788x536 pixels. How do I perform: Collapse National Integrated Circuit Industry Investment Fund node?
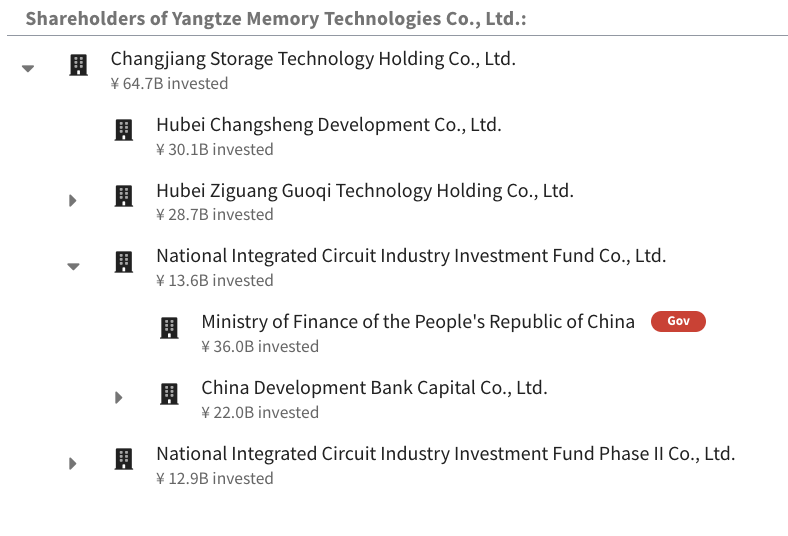[73, 266]
